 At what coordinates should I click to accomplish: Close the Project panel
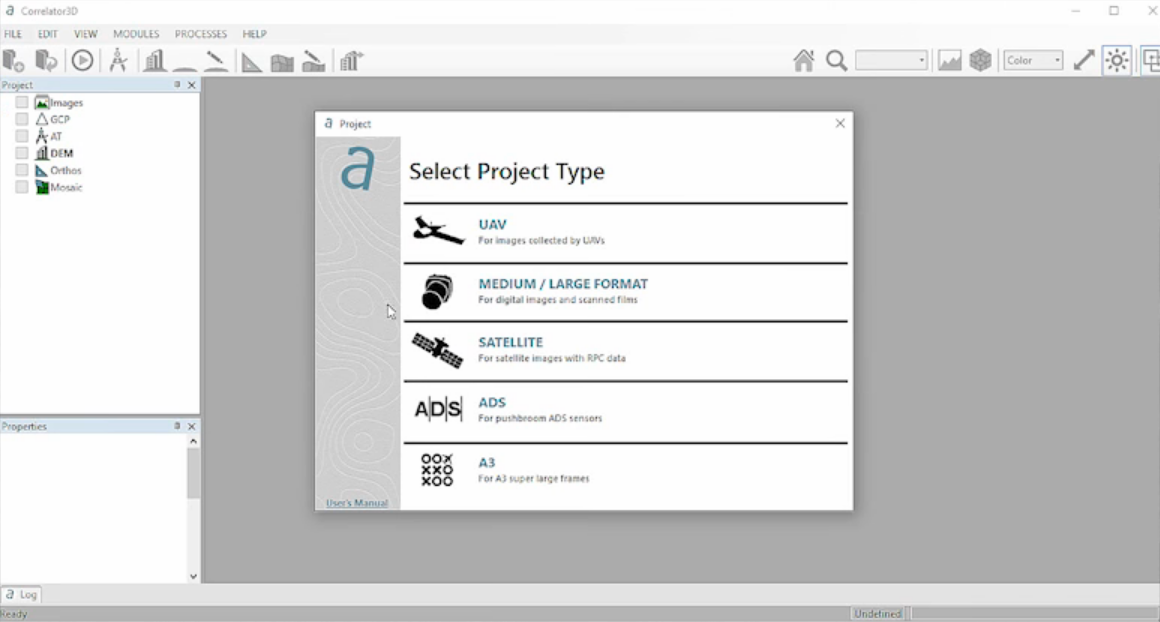[192, 85]
